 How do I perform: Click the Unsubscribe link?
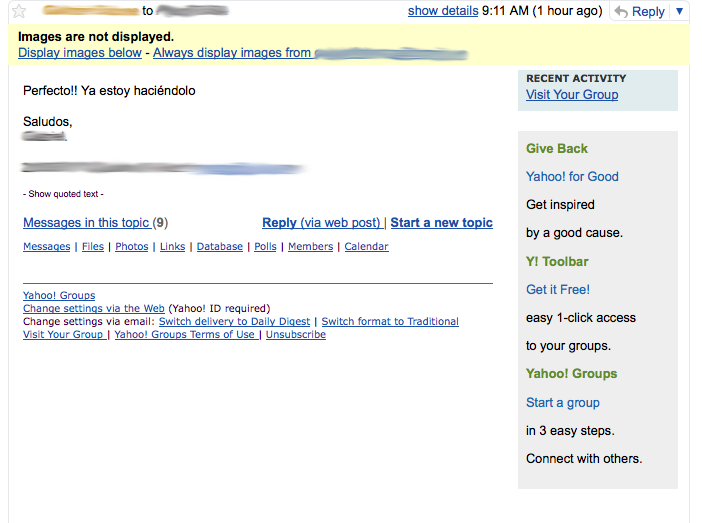click(x=295, y=335)
